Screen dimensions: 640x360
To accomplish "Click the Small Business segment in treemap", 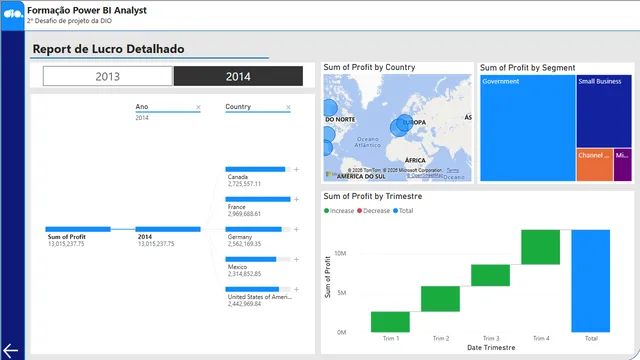I will point(604,111).
